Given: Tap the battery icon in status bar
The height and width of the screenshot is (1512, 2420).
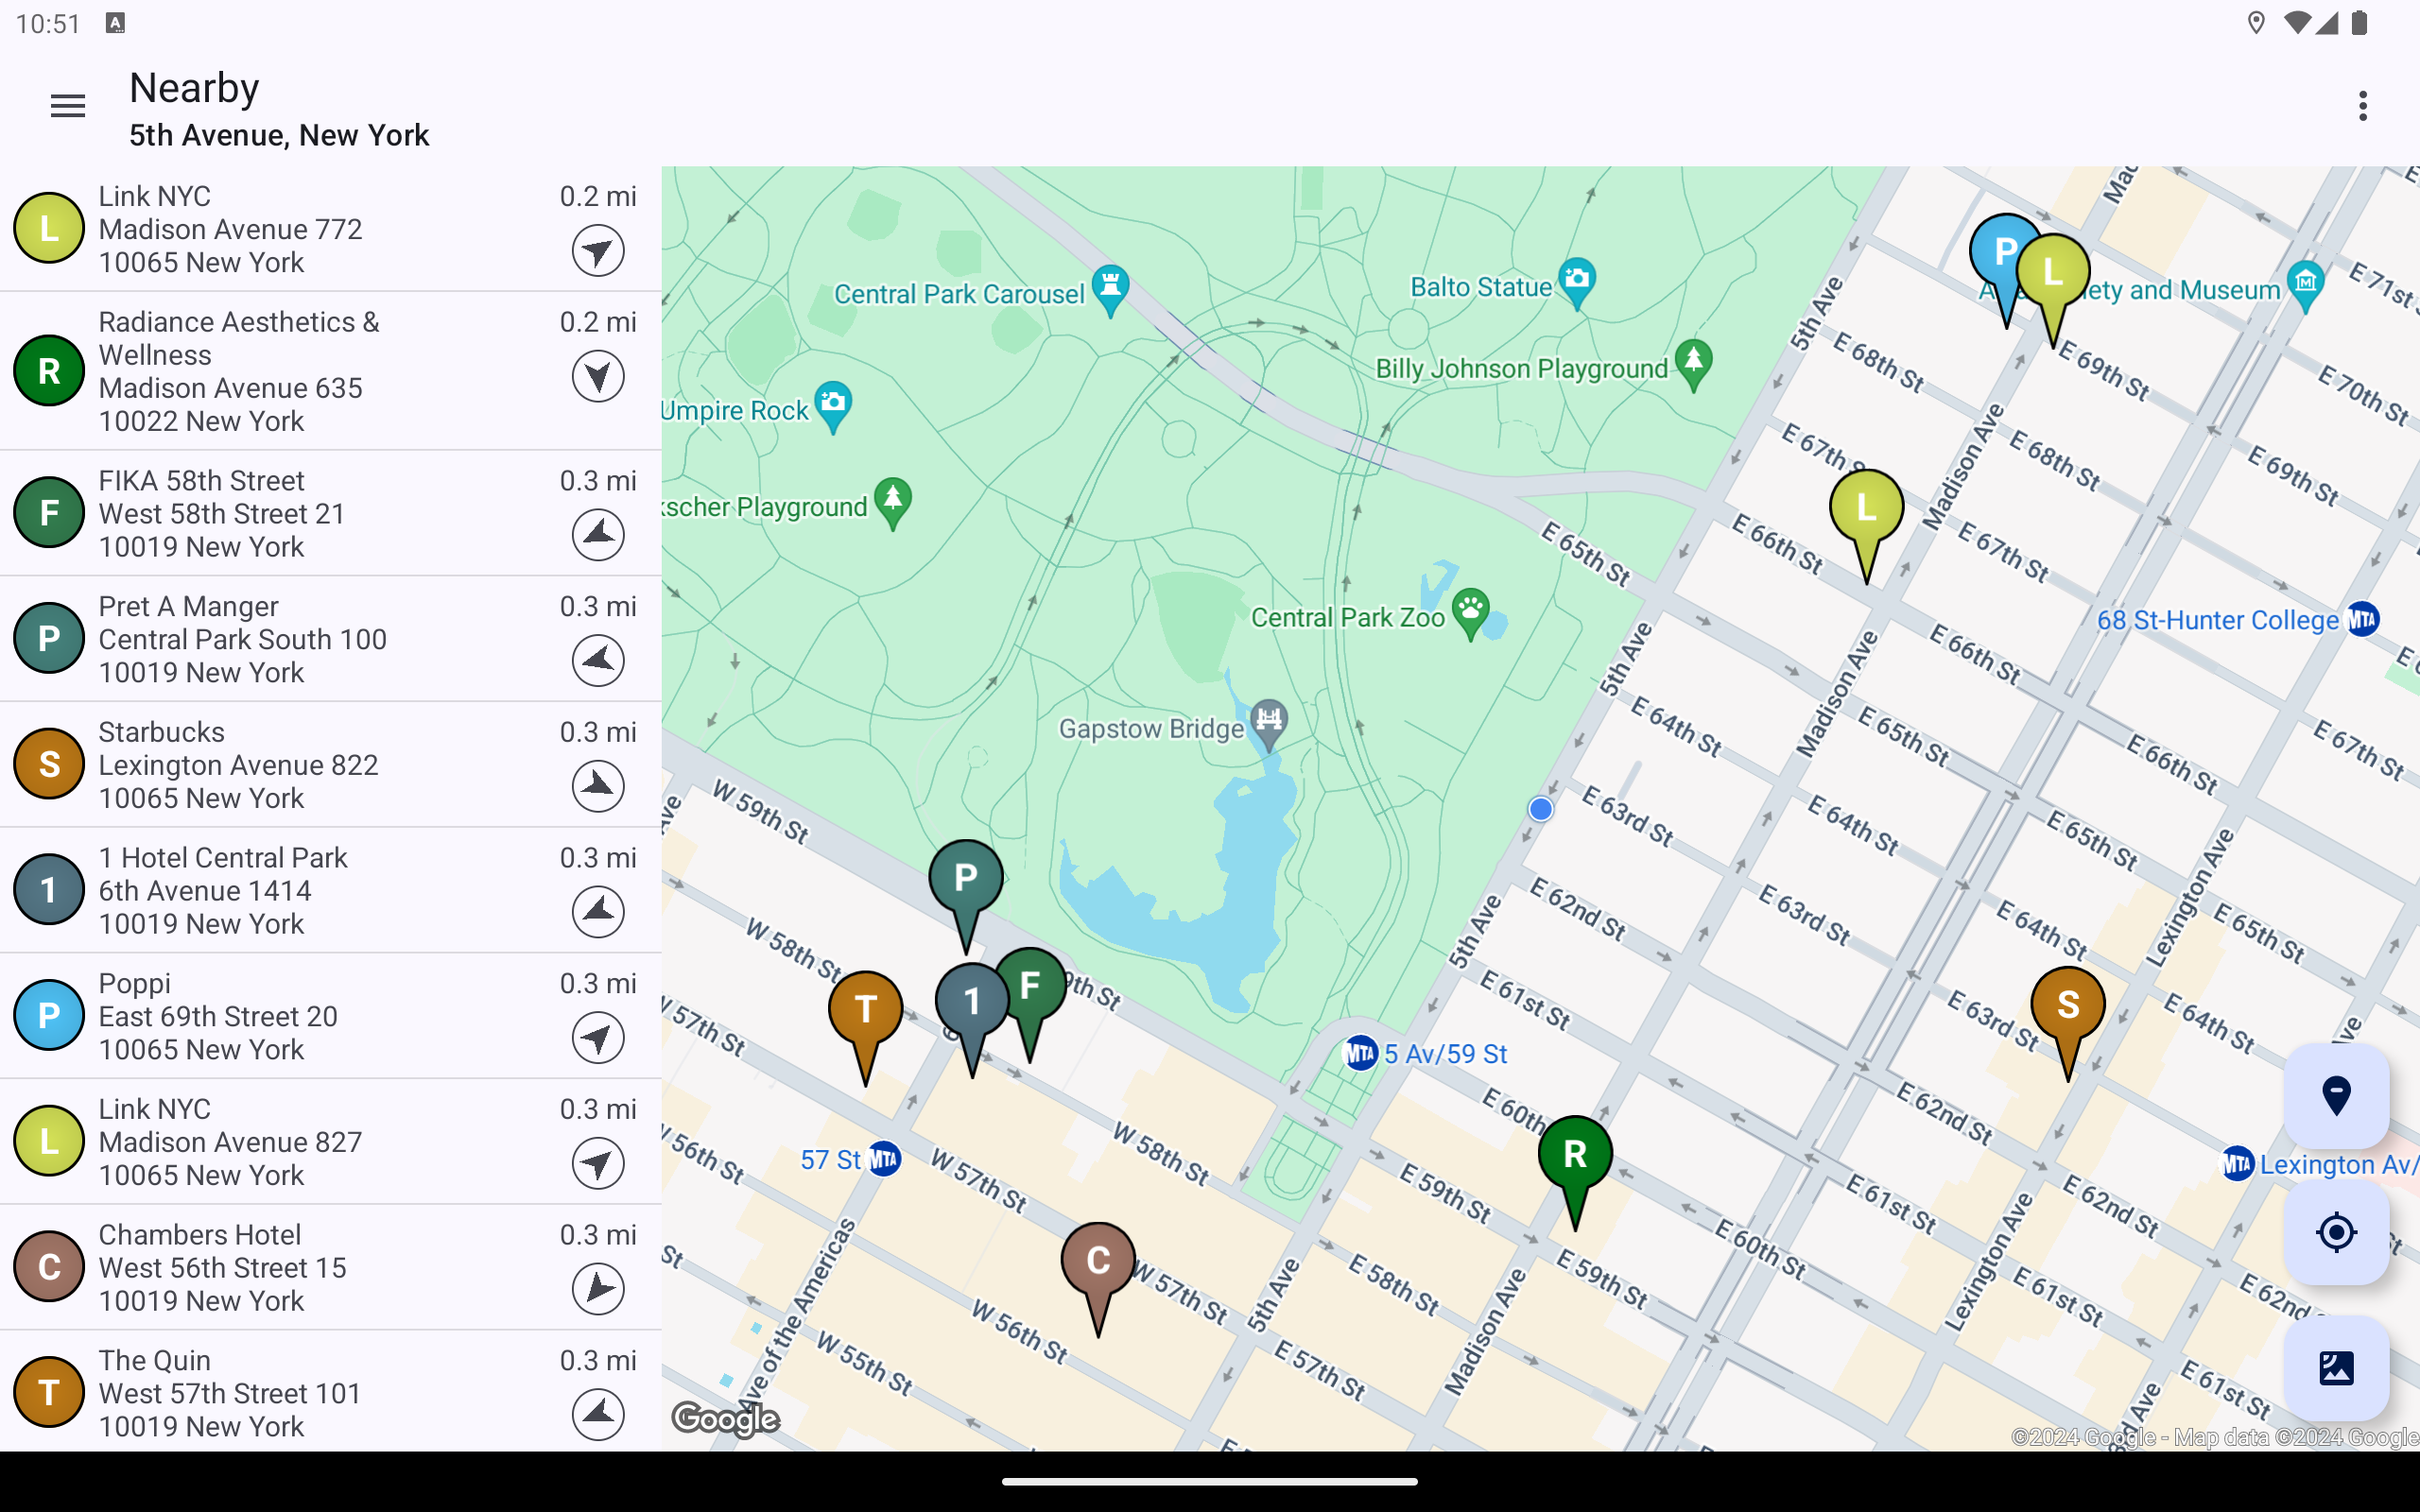Looking at the screenshot, I should tap(2360, 23).
